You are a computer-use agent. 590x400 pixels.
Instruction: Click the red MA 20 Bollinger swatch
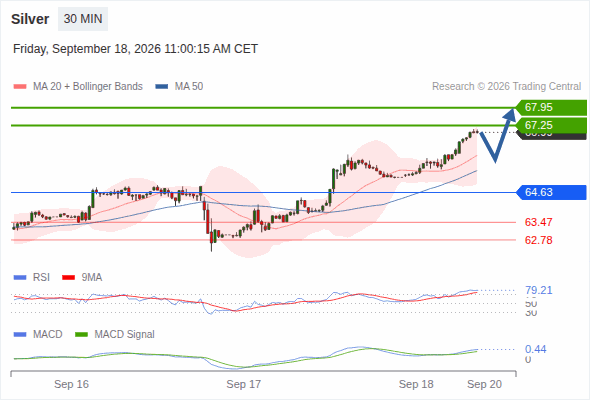pos(20,87)
